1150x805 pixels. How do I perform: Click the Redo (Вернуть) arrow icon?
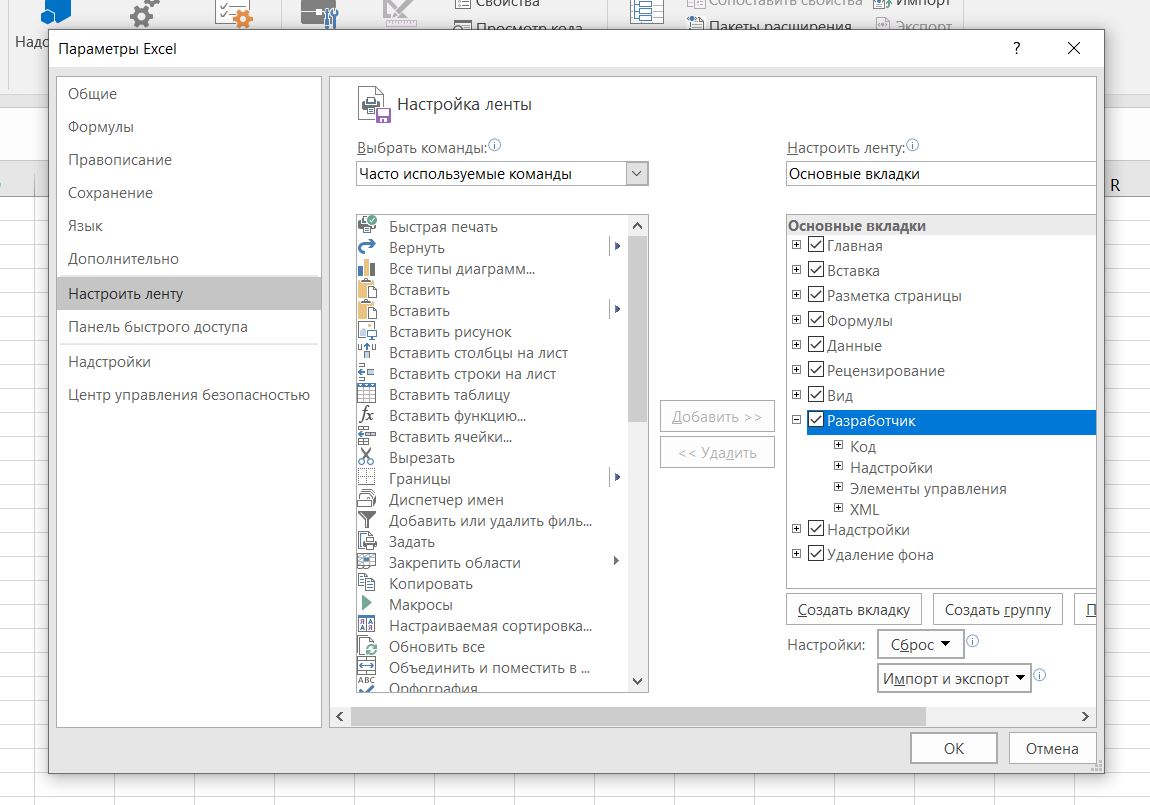coord(367,247)
